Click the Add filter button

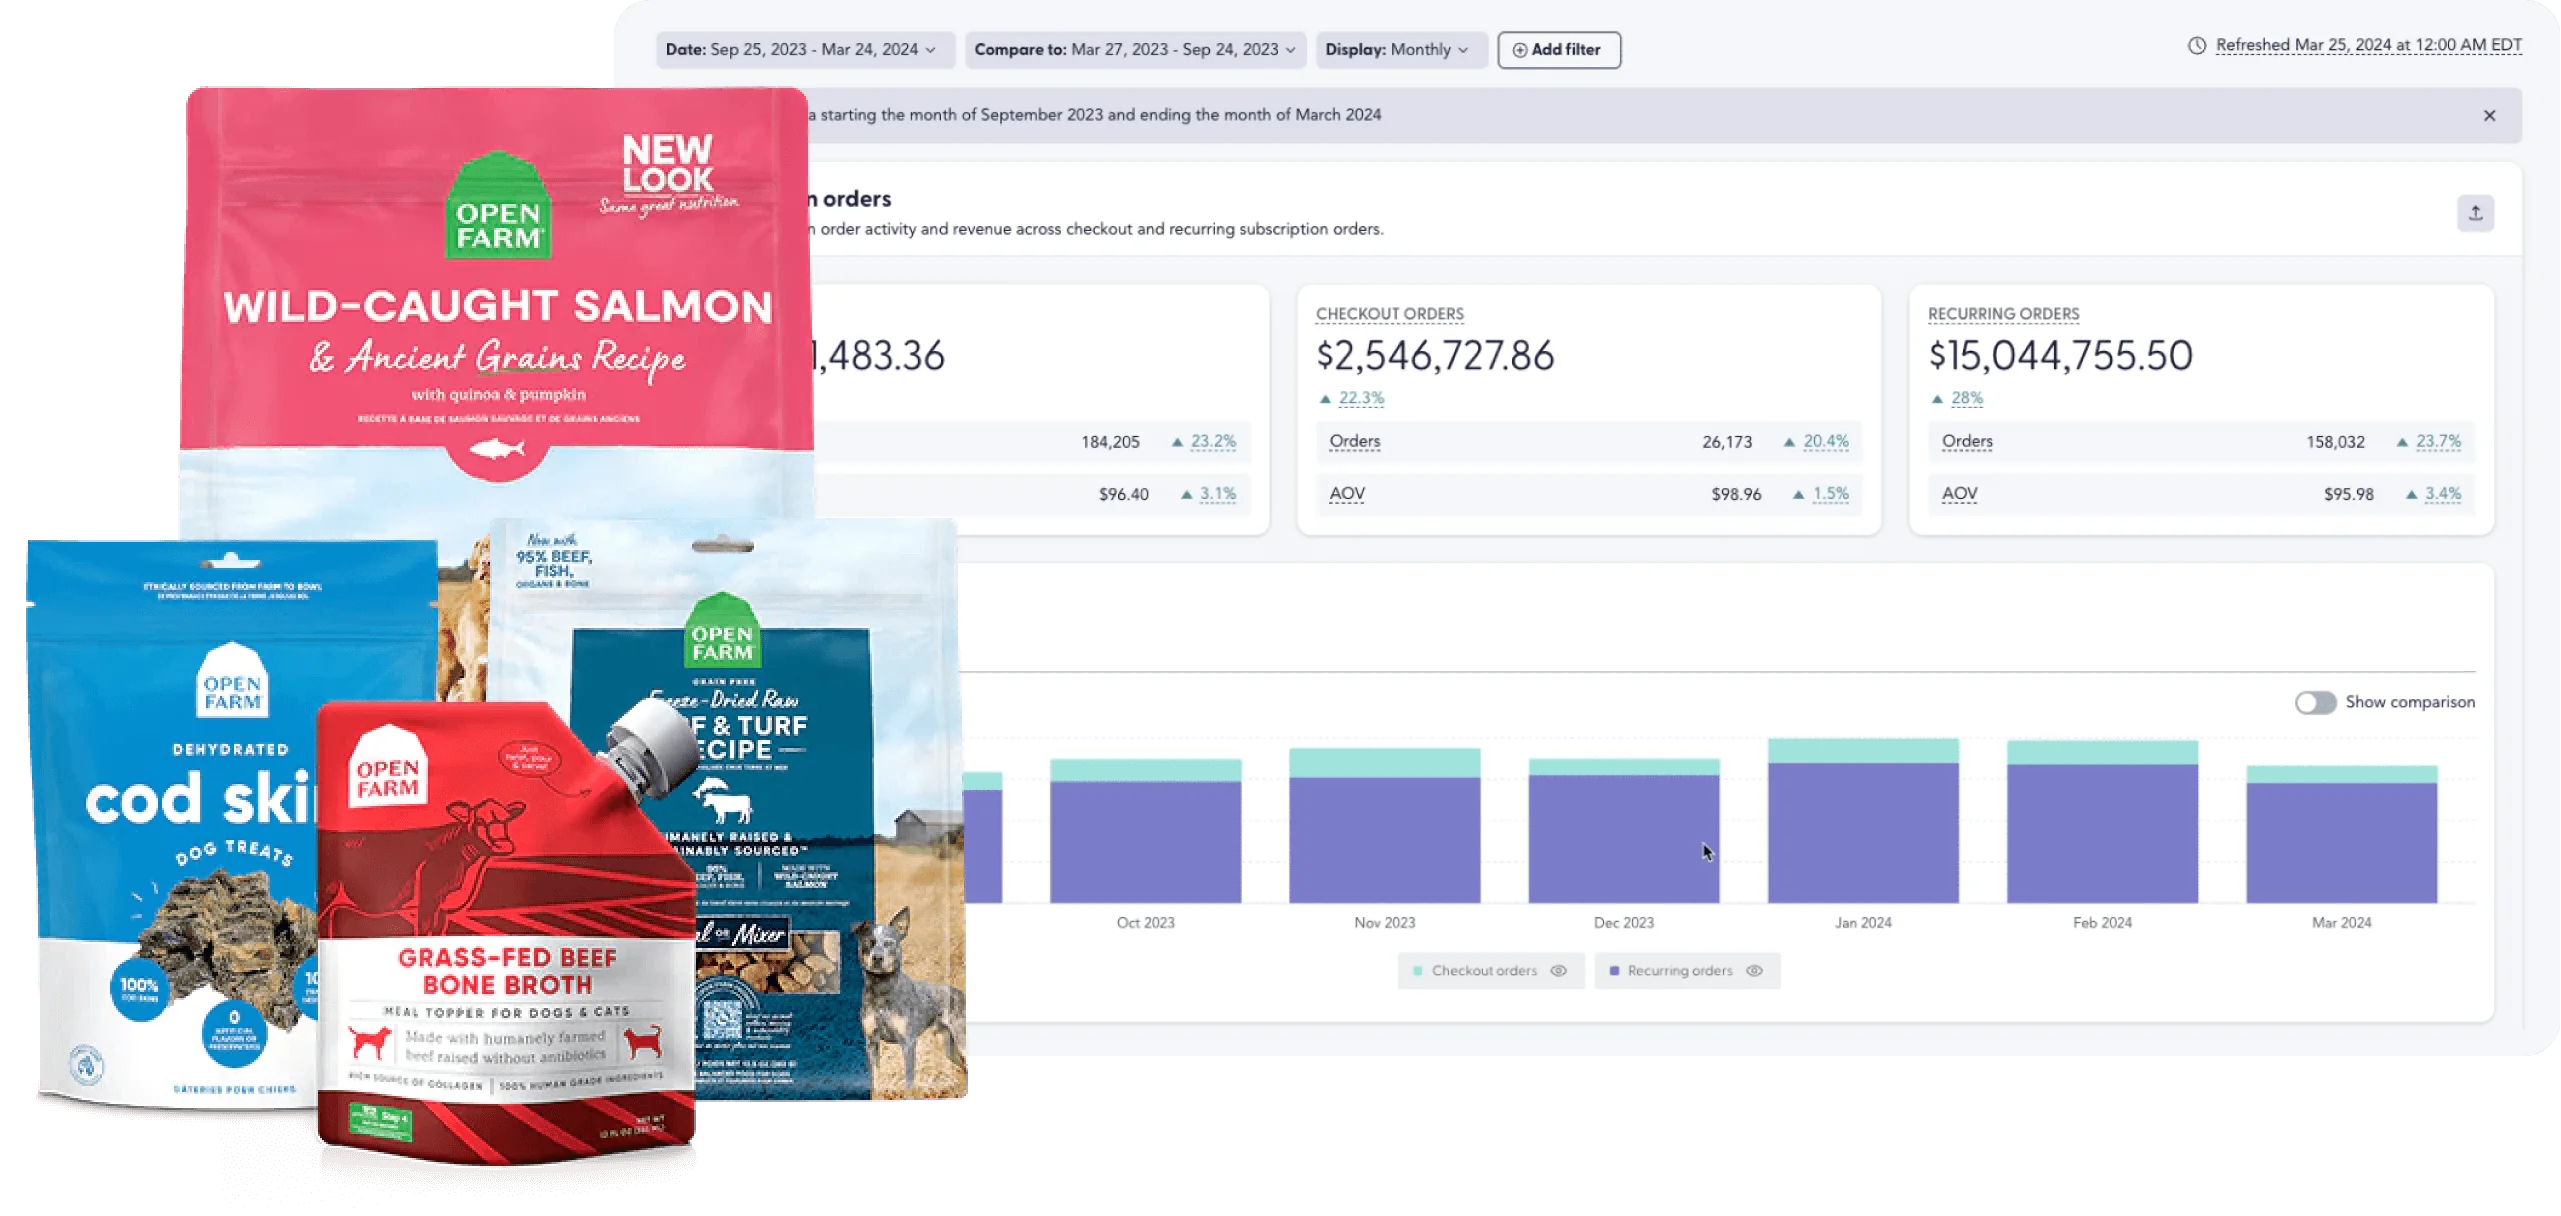(x=1557, y=49)
